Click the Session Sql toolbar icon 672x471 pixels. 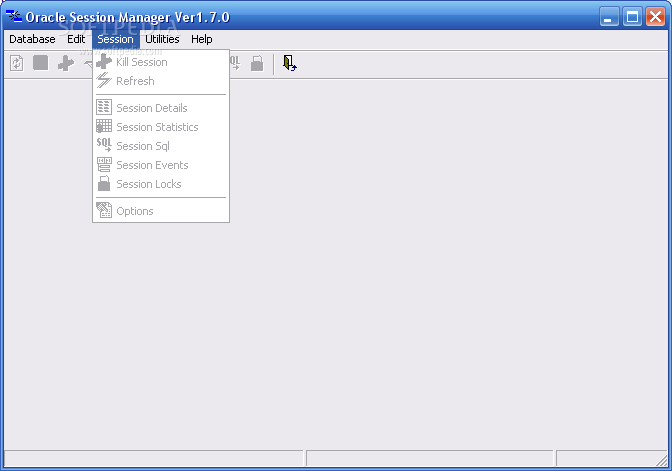235,63
